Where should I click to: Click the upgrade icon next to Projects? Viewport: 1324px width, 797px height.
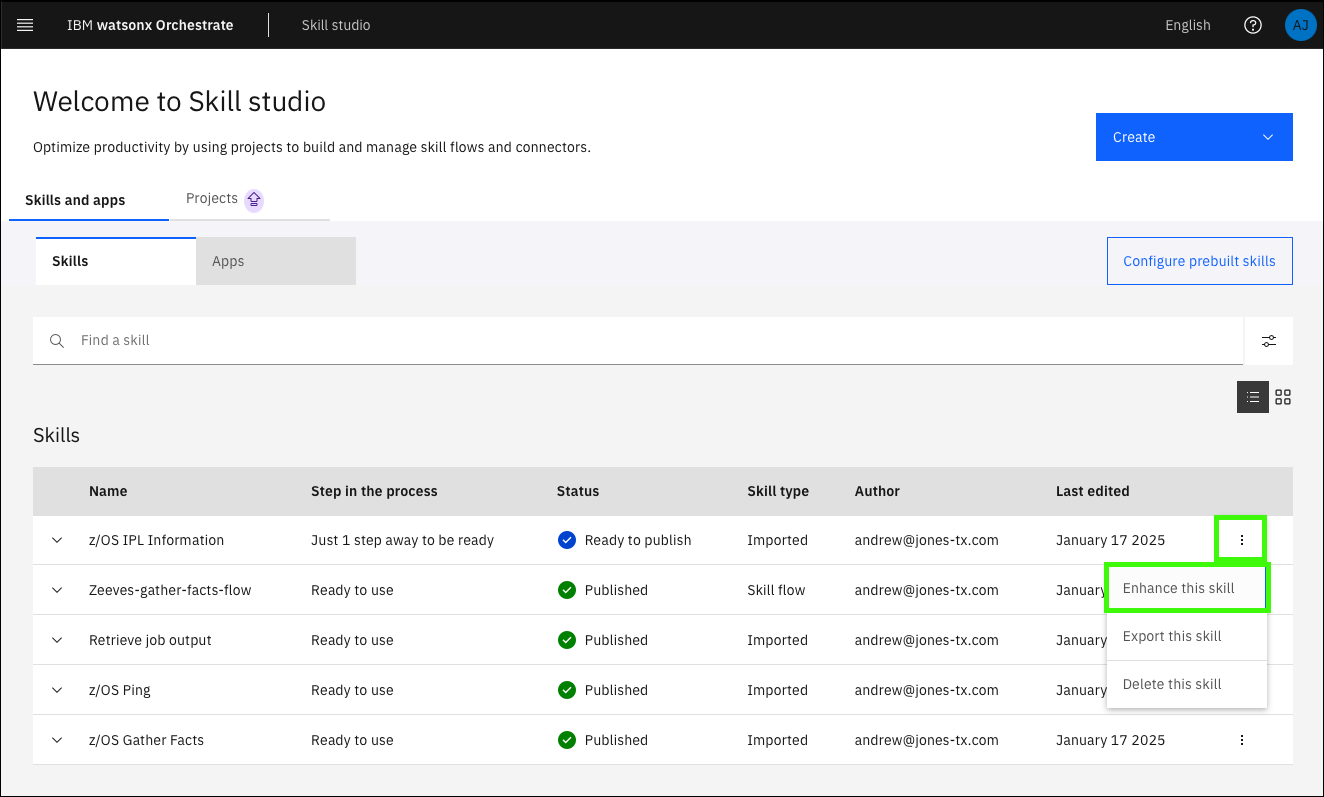pos(254,199)
